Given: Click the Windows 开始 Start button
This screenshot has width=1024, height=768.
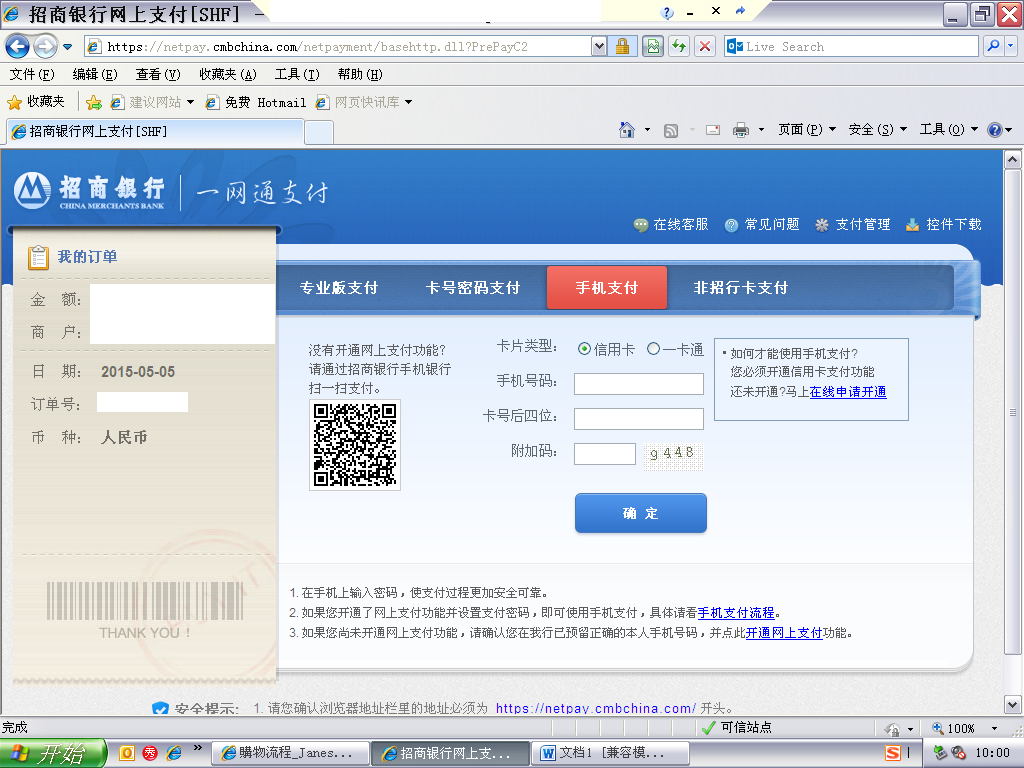Looking at the screenshot, I should pyautogui.click(x=53, y=754).
